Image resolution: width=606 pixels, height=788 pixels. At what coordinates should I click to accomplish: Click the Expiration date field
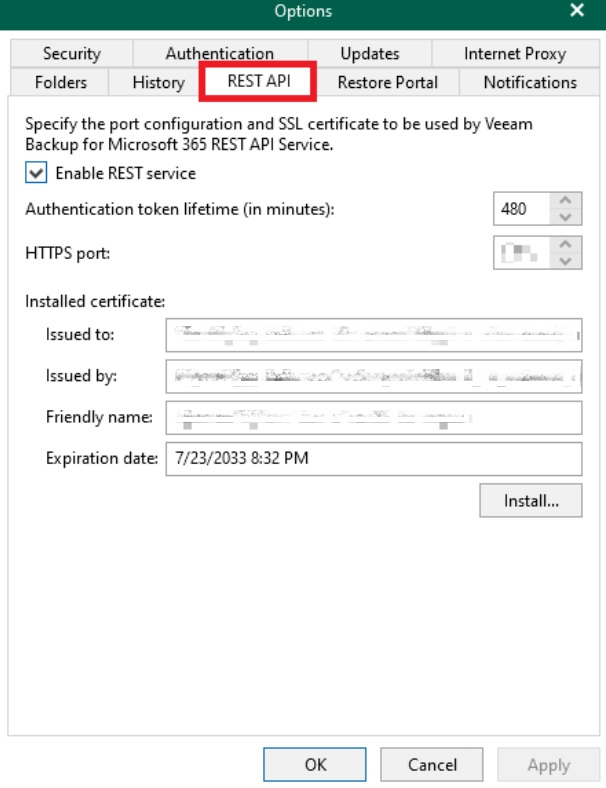374,458
